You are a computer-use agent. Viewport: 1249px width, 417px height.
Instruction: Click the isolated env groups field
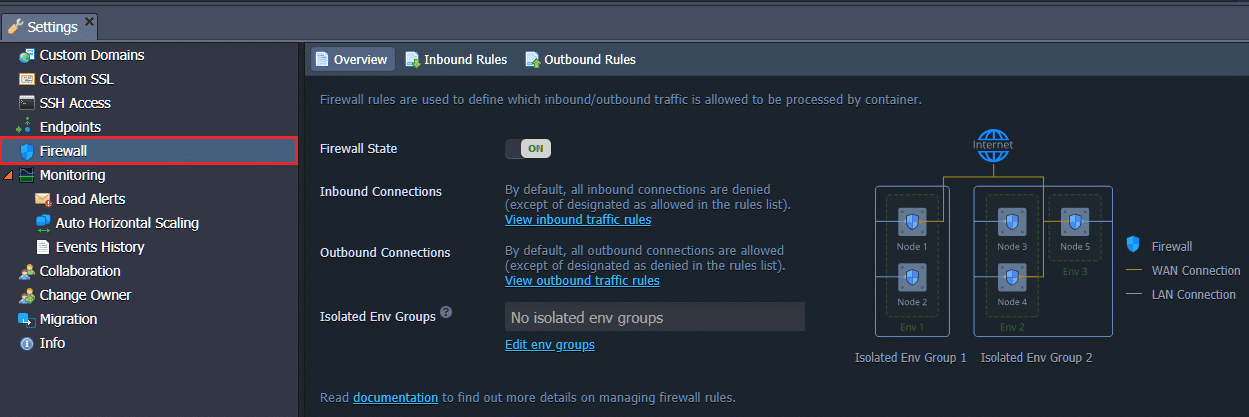(655, 317)
